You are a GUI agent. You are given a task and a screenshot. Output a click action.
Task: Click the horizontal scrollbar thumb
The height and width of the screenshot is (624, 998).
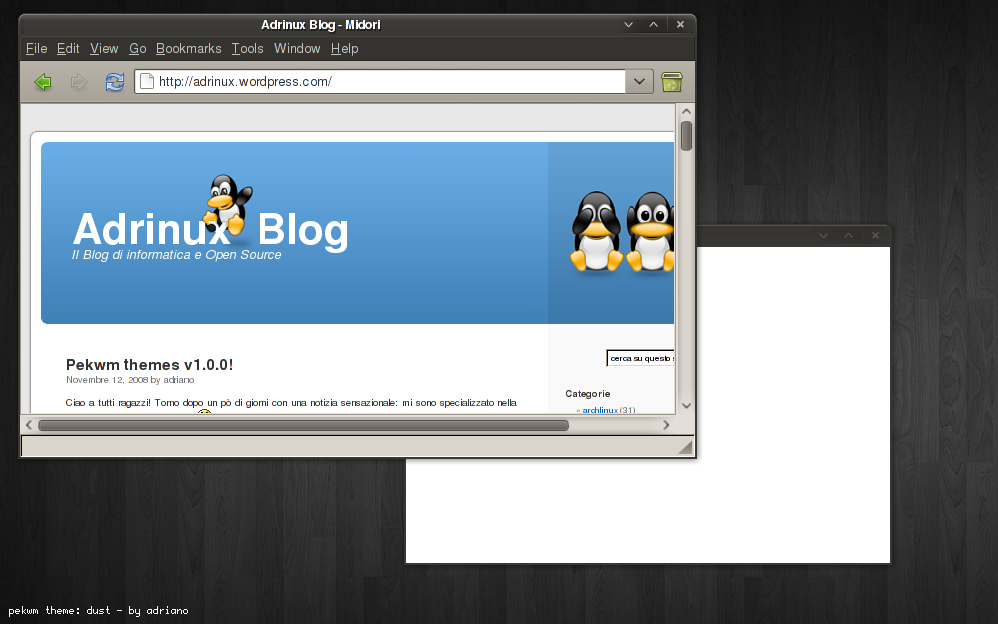point(304,425)
